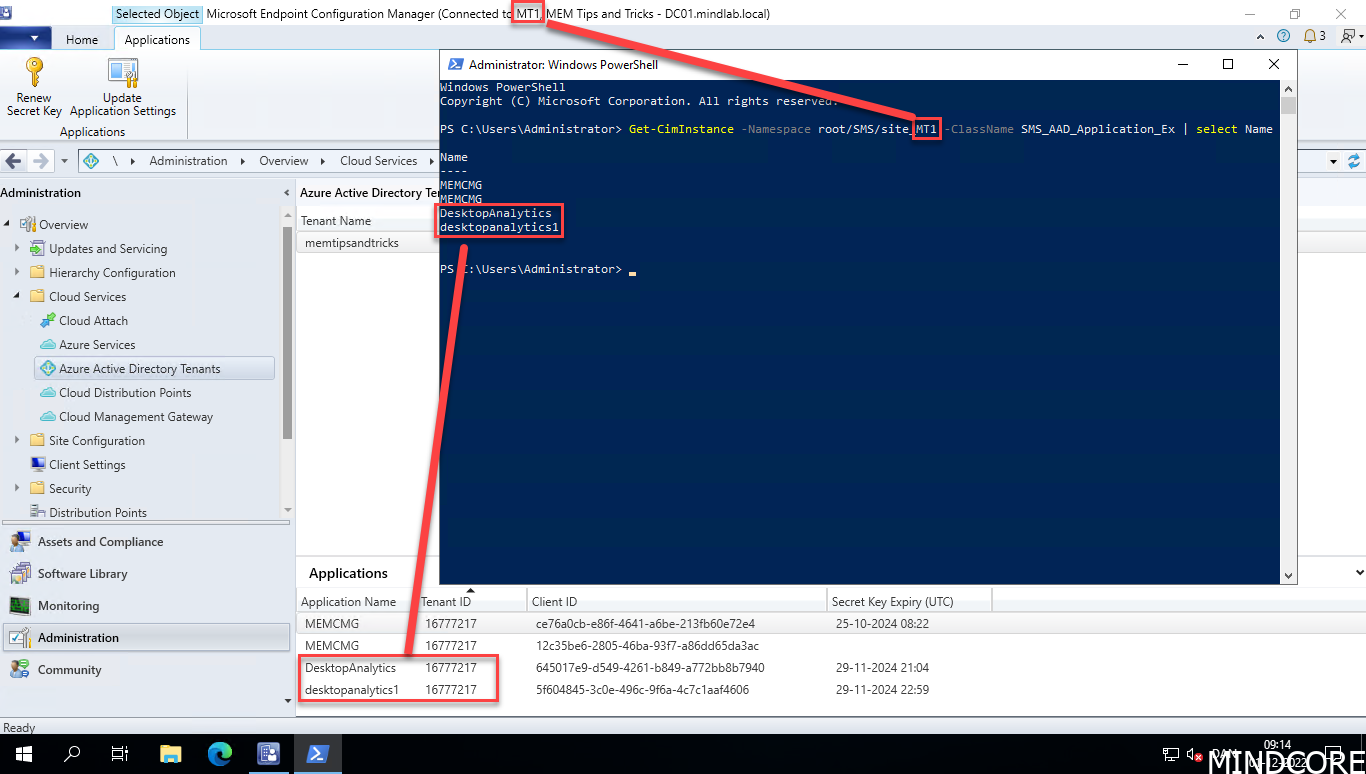
Task: Click the forward navigation arrow
Action: pyautogui.click(x=40, y=161)
